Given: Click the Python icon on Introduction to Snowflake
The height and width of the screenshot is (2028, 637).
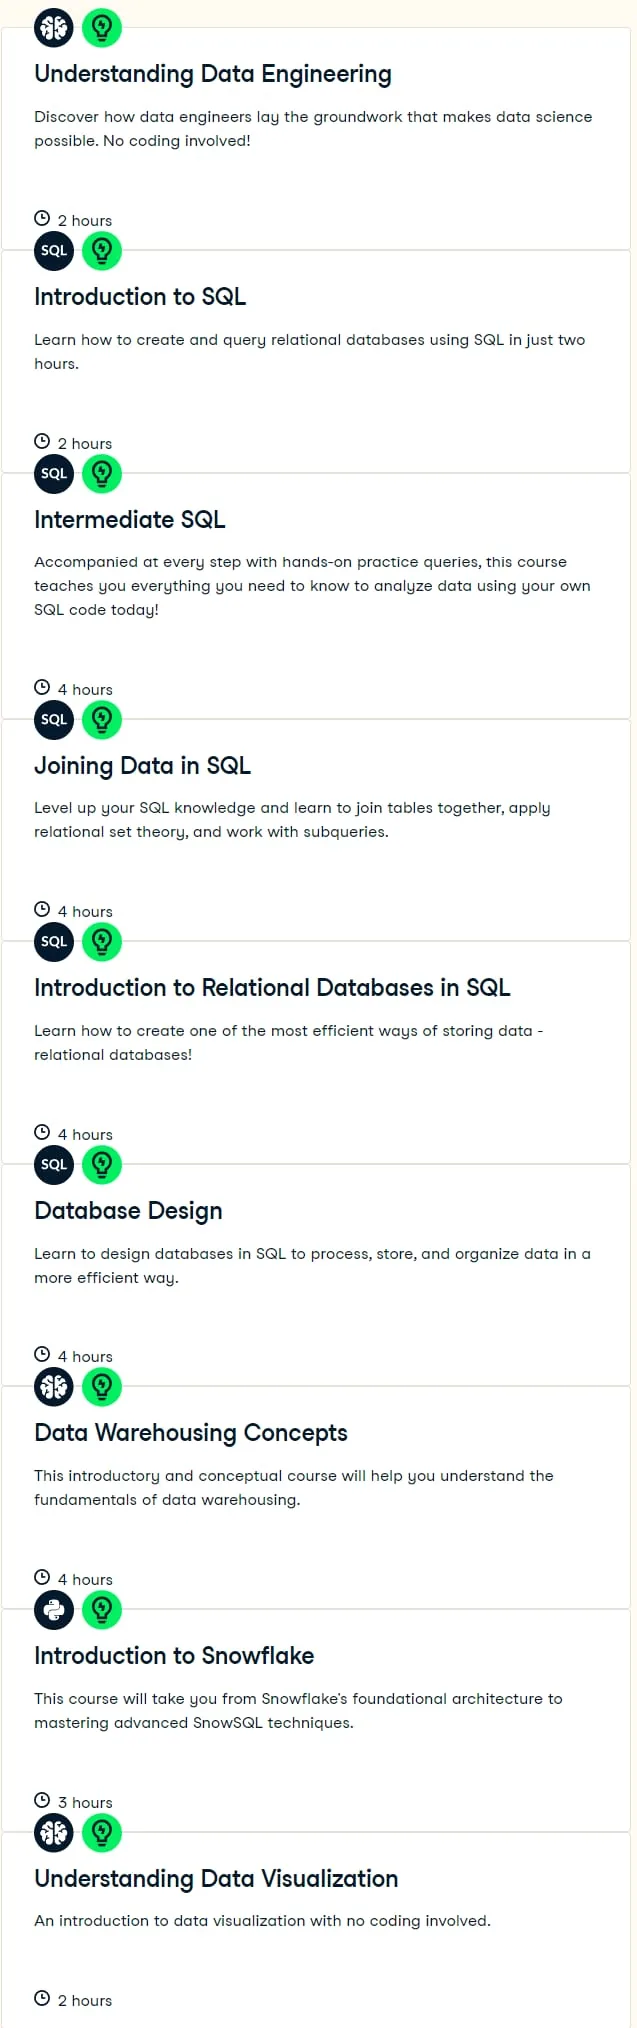Looking at the screenshot, I should [x=54, y=1610].
